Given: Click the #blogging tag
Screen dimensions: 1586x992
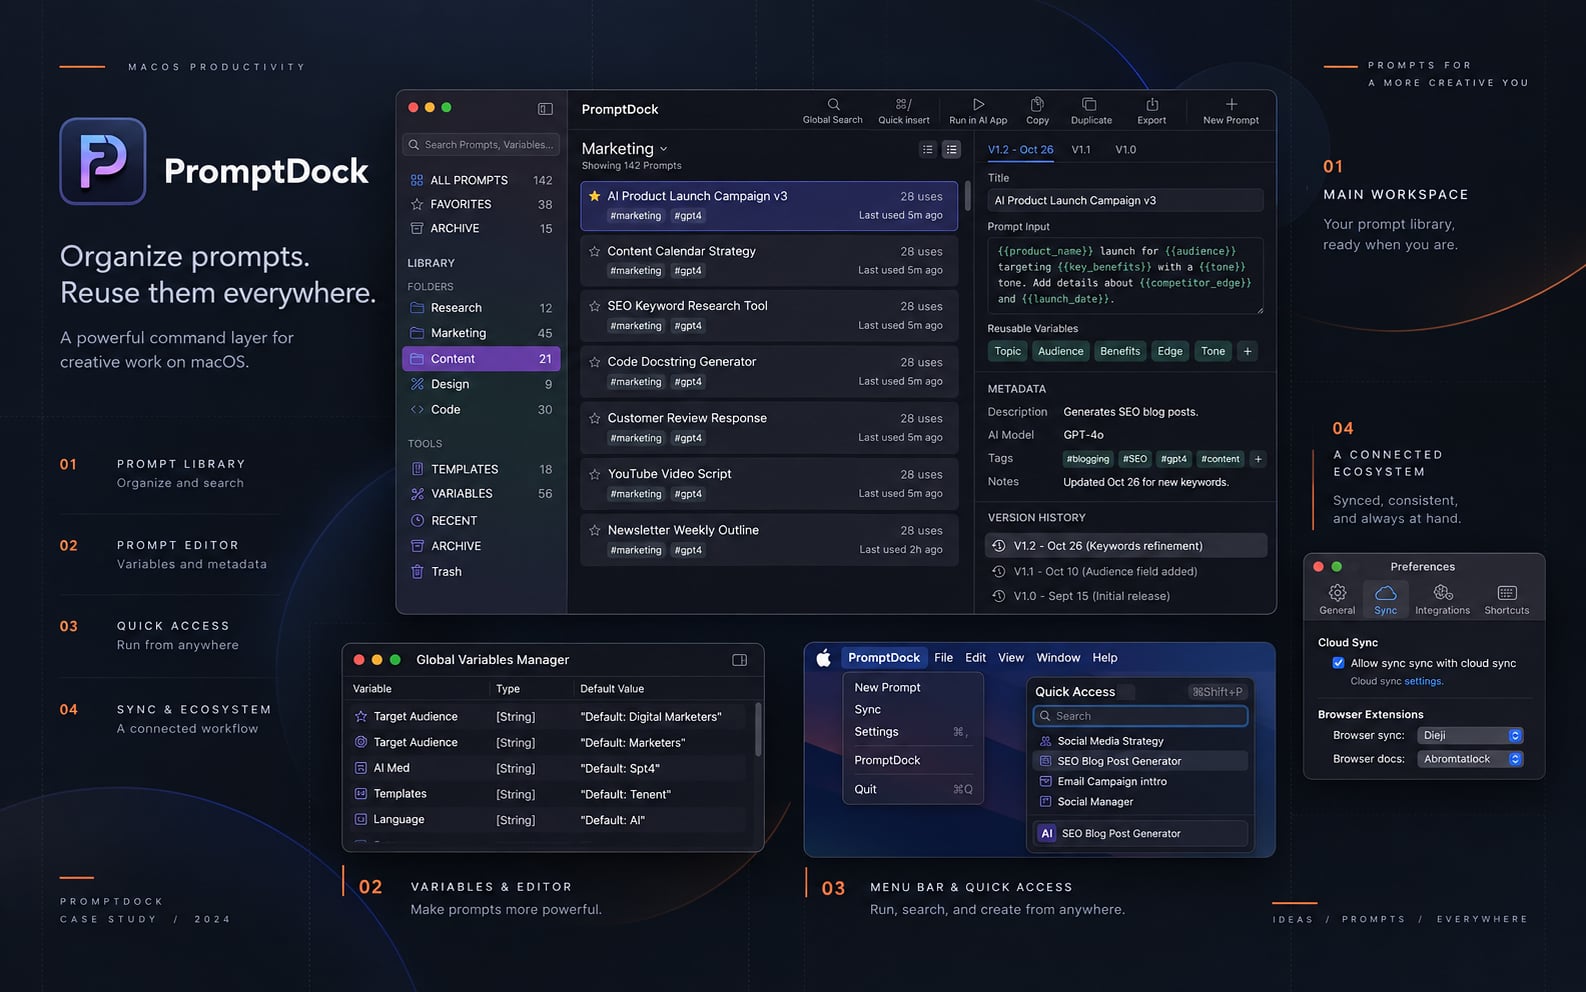Looking at the screenshot, I should pos(1087,459).
